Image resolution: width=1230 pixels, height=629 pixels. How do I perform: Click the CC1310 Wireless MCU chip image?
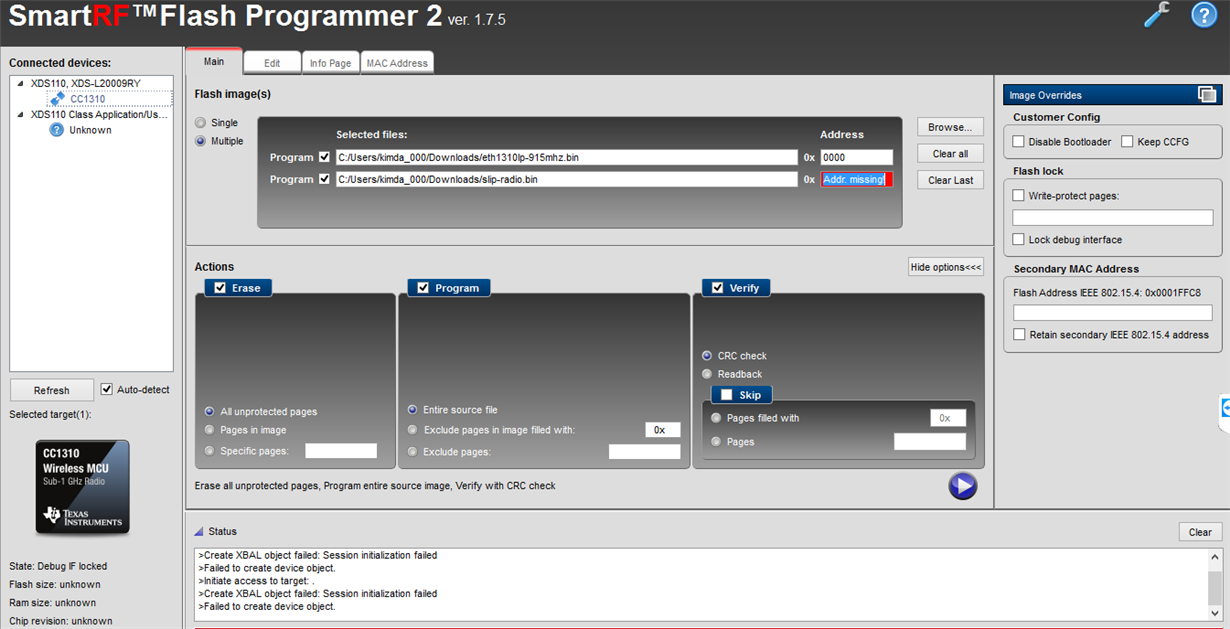(x=82, y=486)
